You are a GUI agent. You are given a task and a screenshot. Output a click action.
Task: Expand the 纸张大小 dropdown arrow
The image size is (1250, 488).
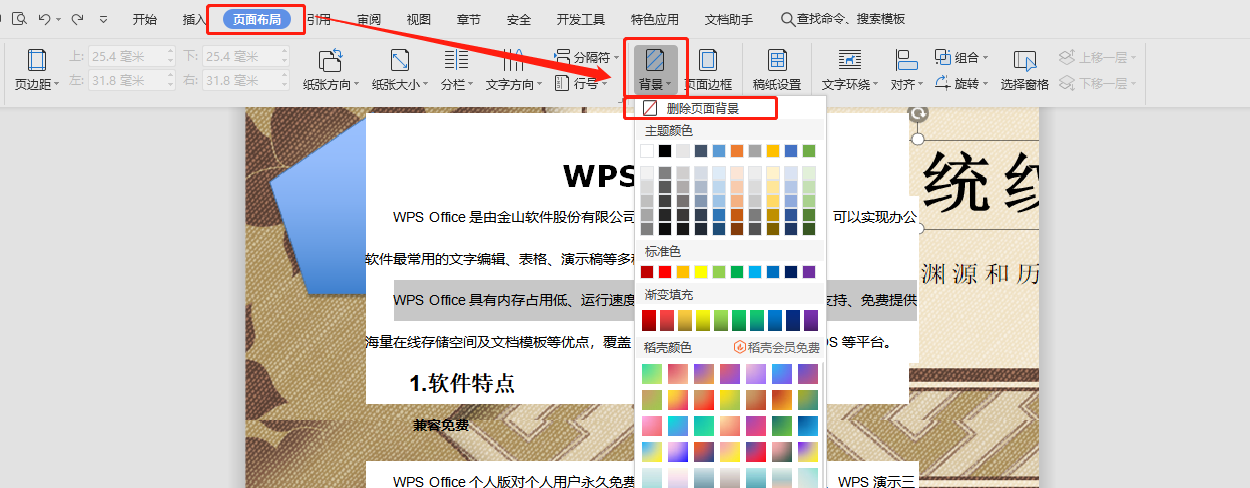[x=427, y=85]
